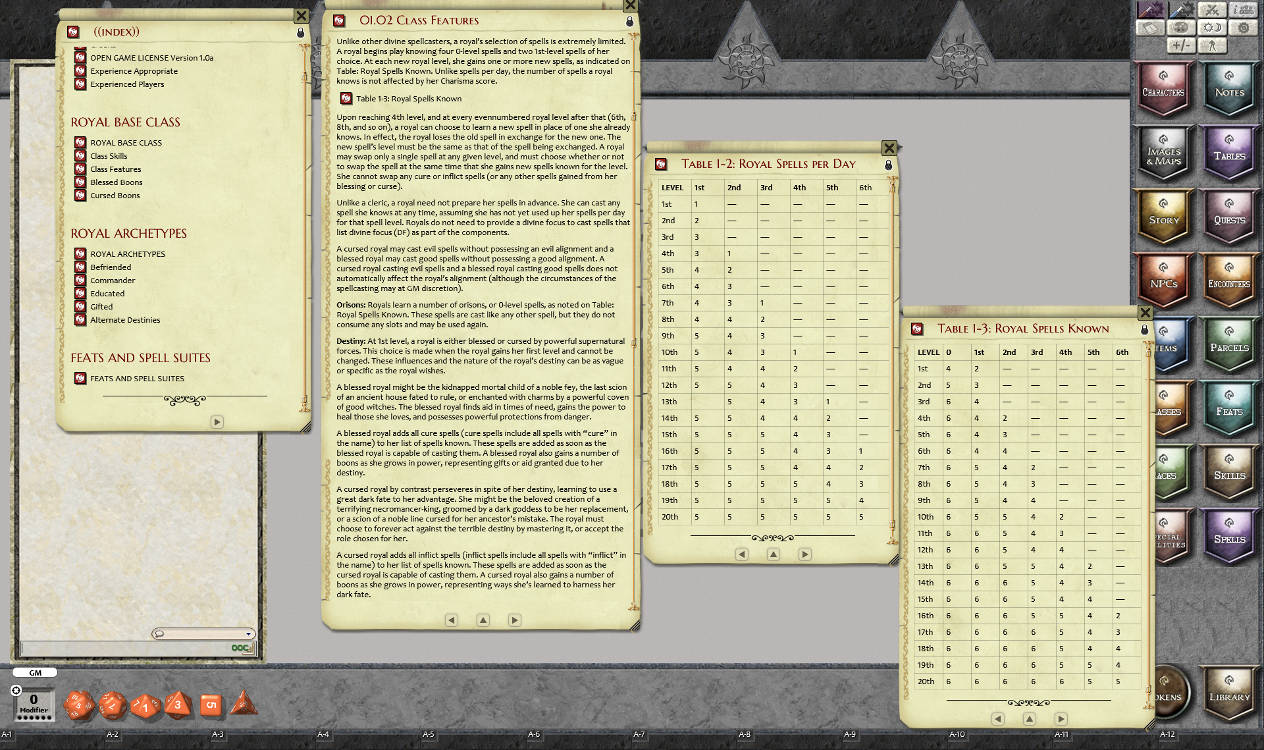Toggle OOC chat mode
The height and width of the screenshot is (750, 1264).
(x=239, y=647)
